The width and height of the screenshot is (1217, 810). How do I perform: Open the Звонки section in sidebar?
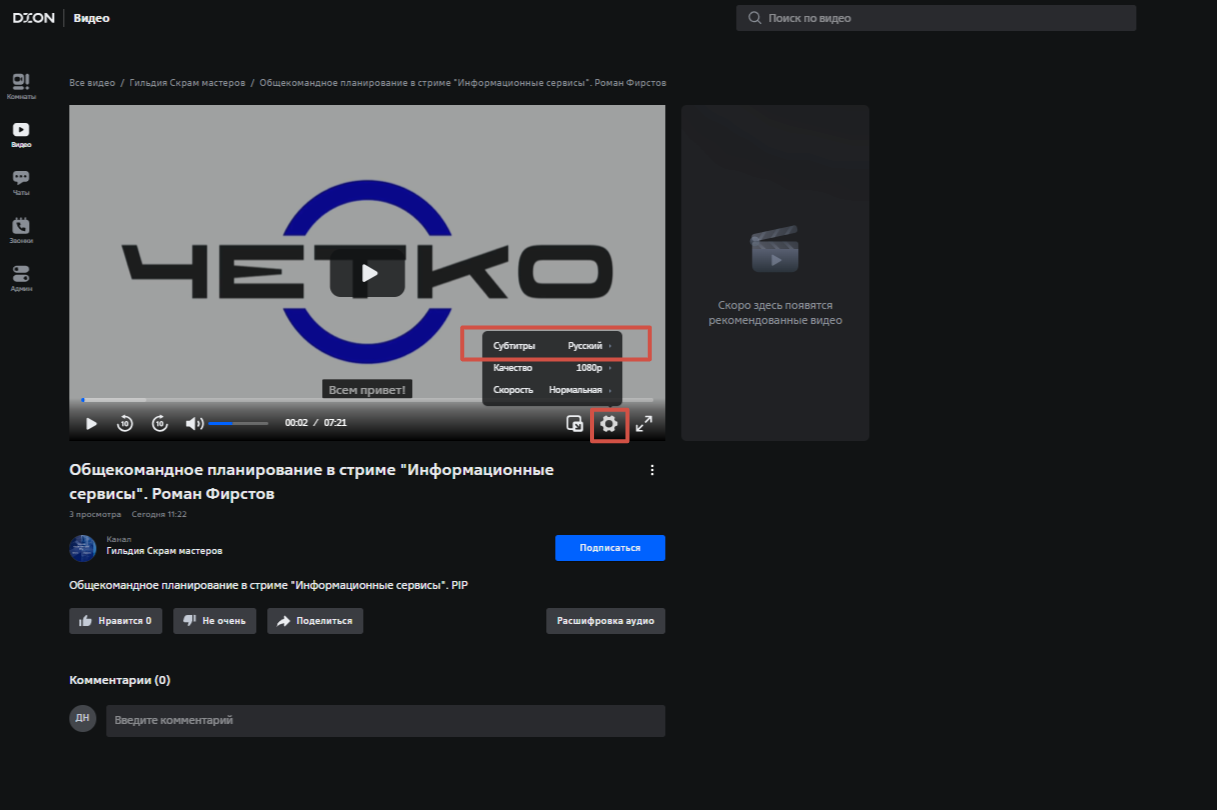pyautogui.click(x=21, y=231)
